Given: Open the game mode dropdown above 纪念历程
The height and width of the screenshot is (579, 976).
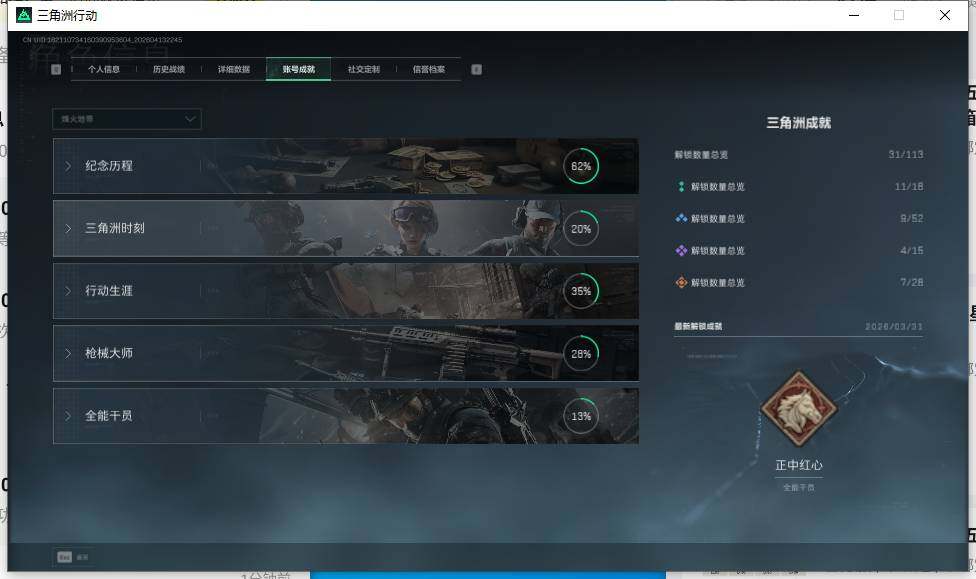Looking at the screenshot, I should pyautogui.click(x=127, y=119).
